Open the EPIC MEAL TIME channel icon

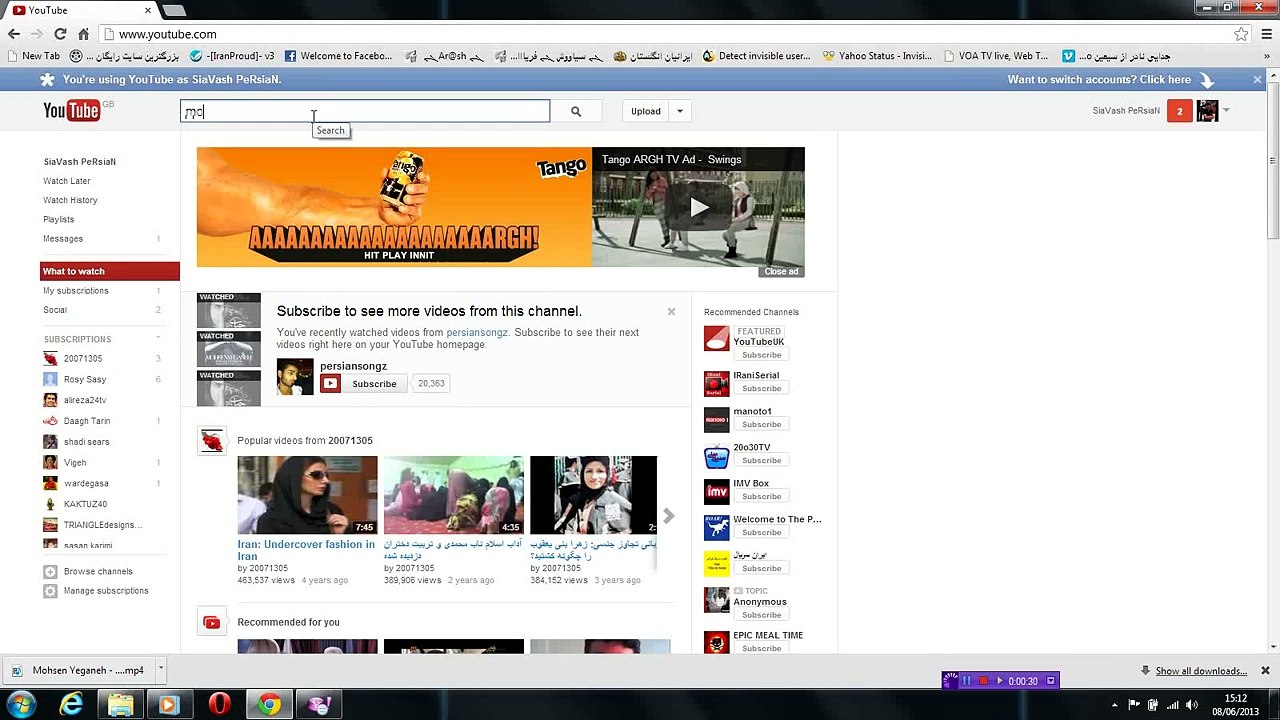tap(717, 641)
